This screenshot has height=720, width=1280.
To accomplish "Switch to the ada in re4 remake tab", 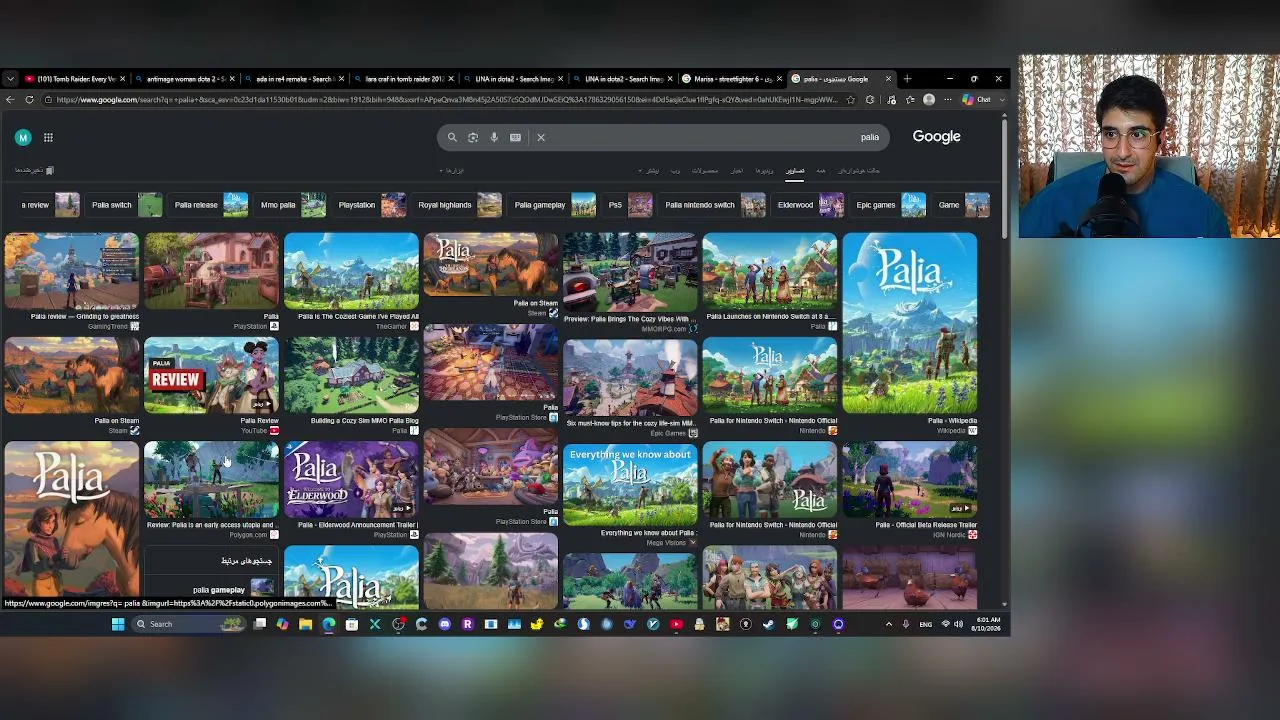I will coord(294,79).
